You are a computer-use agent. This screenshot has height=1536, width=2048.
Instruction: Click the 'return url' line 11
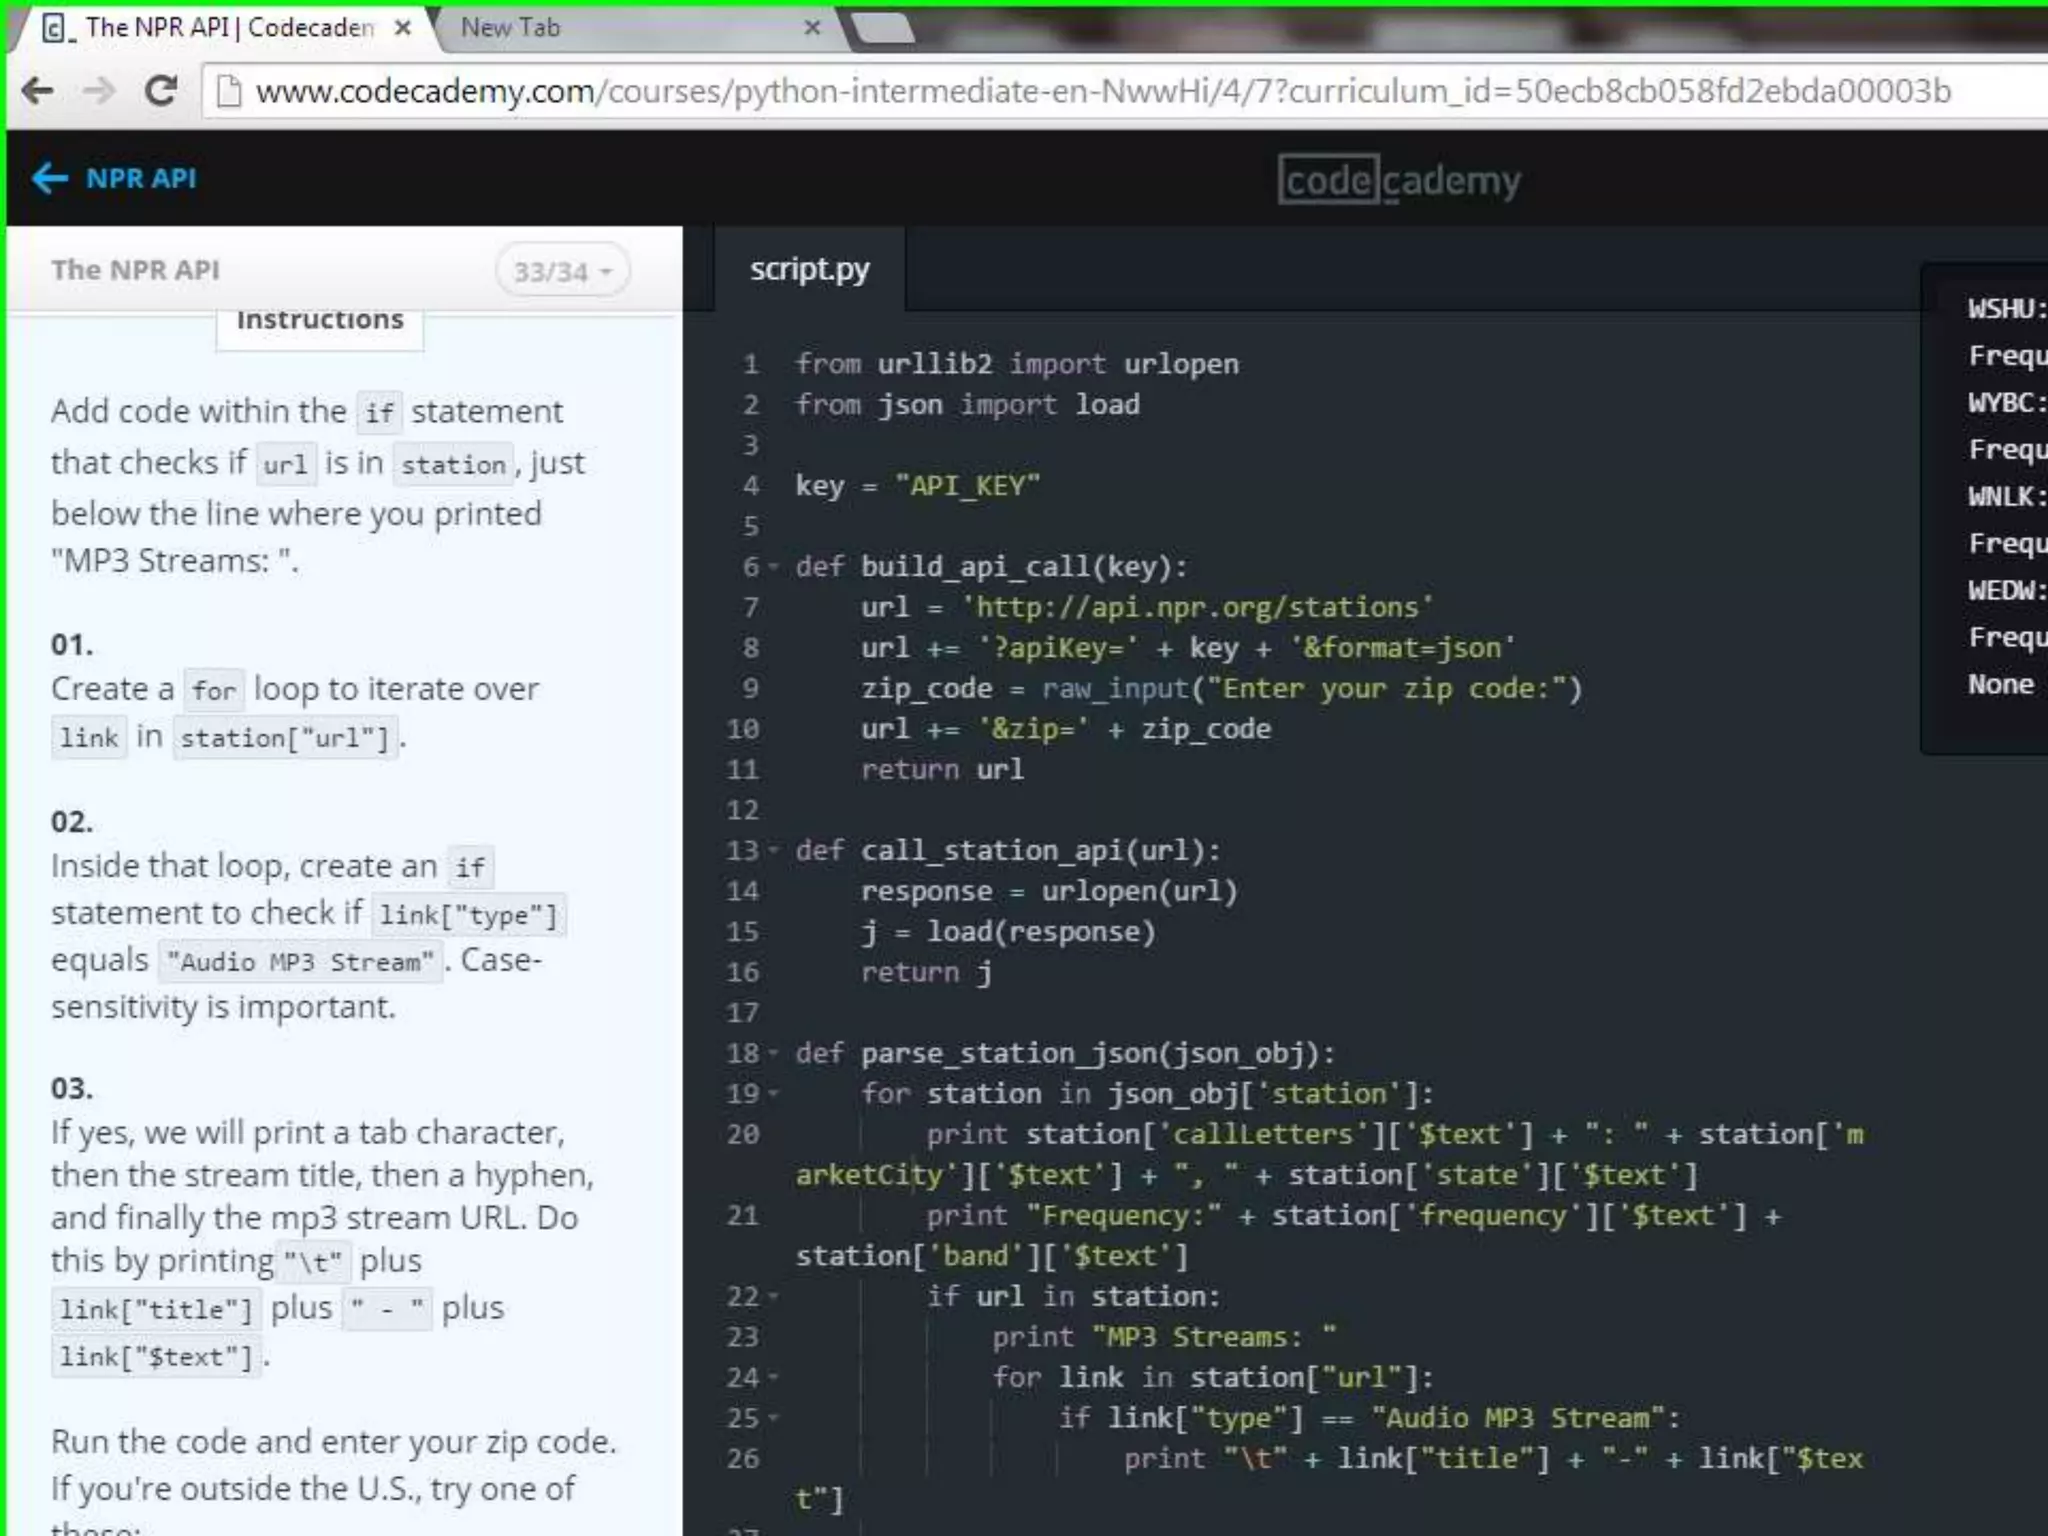[x=942, y=770]
